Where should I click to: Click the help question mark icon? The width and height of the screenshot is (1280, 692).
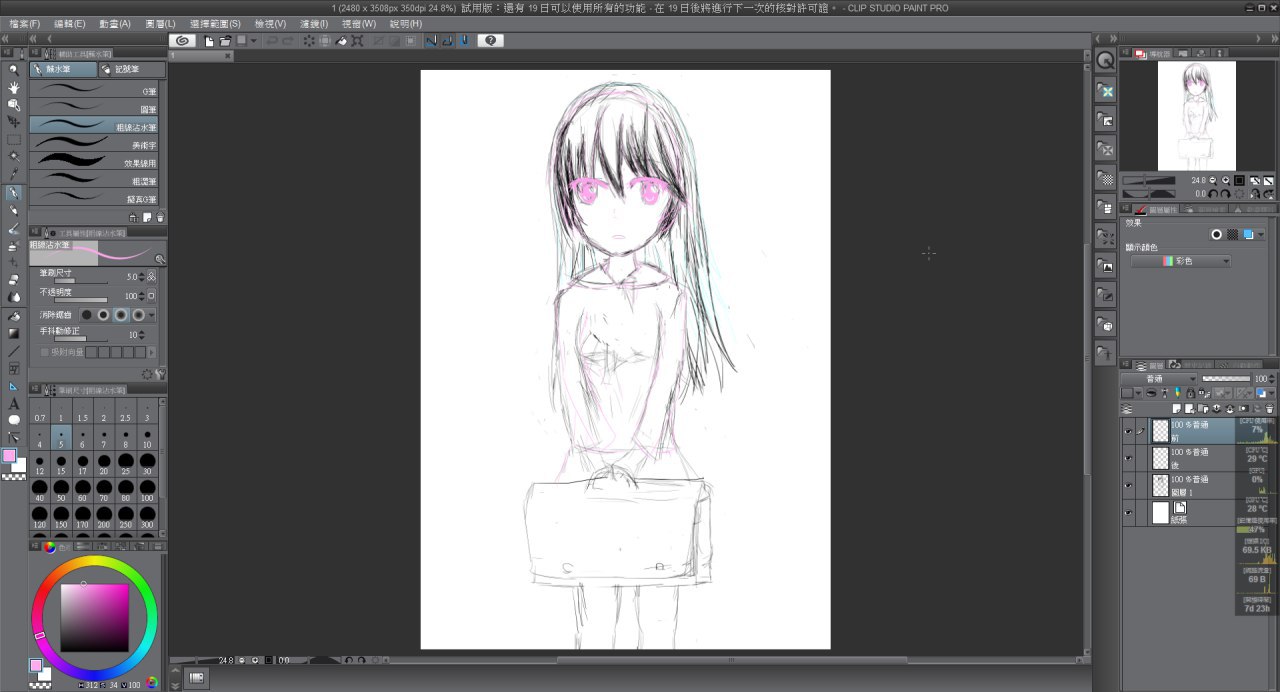[x=489, y=41]
